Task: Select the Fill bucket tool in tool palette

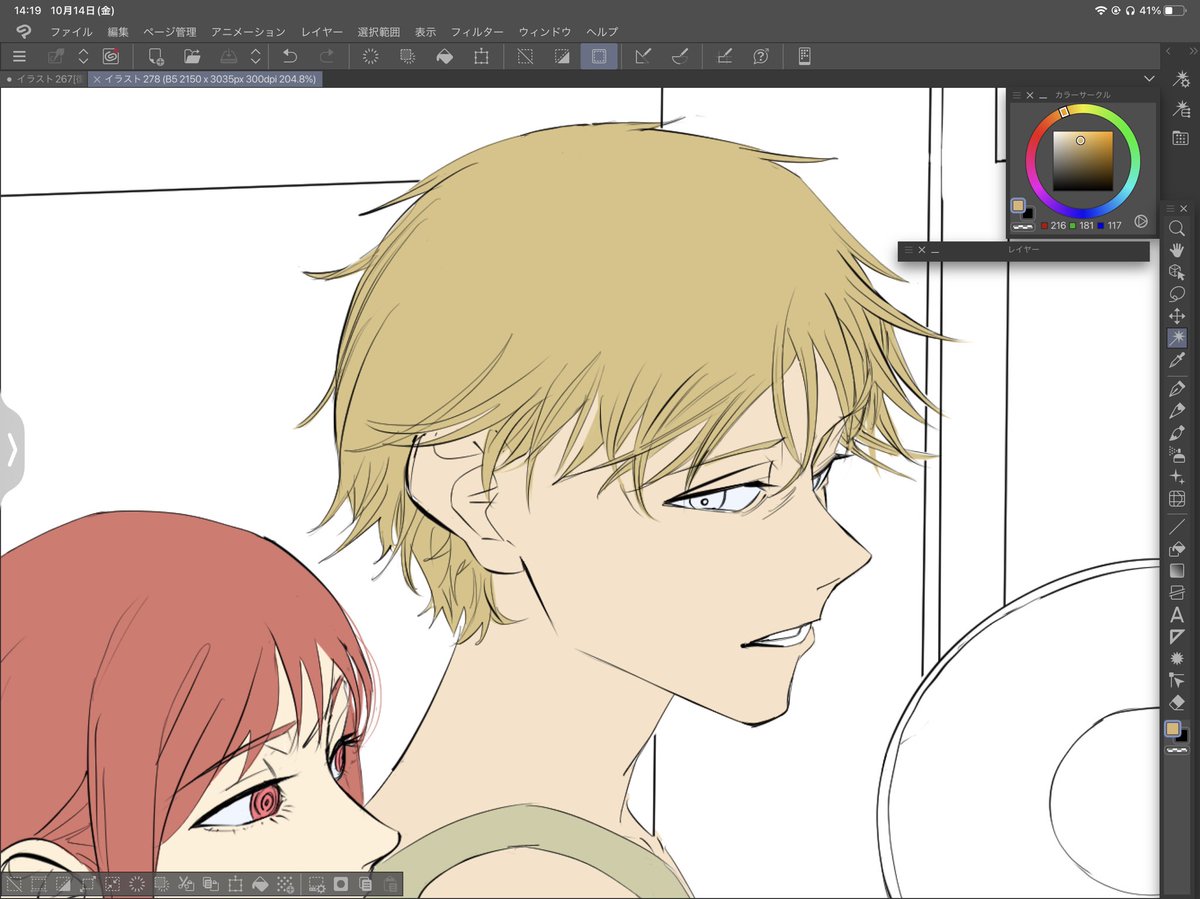Action: 1177,549
